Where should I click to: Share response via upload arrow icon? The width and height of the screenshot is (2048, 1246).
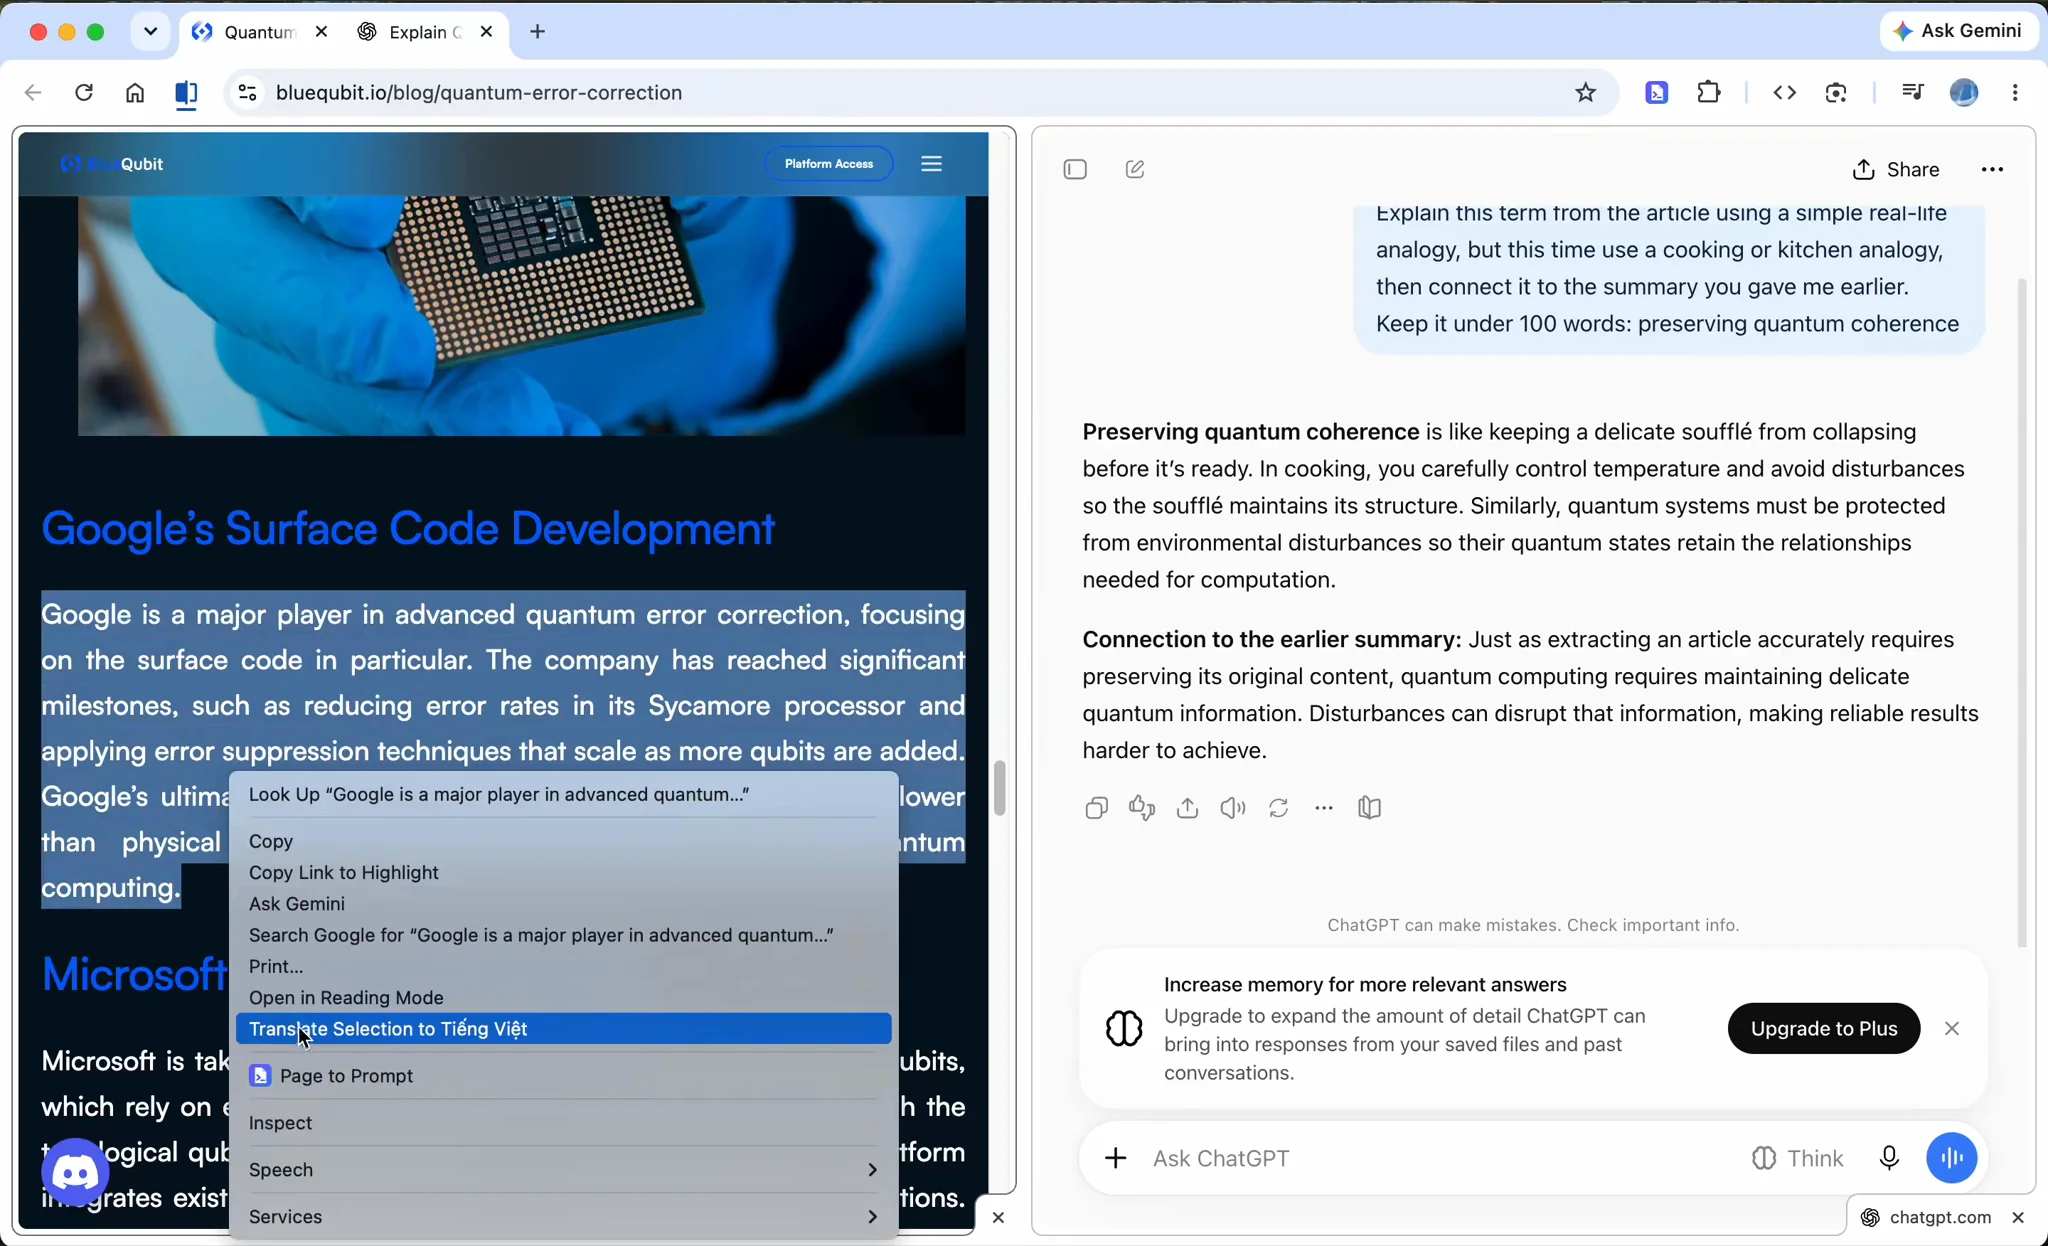point(1187,808)
